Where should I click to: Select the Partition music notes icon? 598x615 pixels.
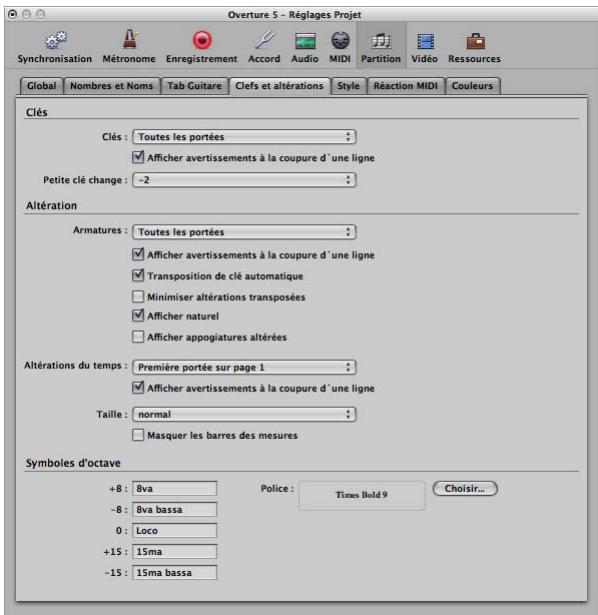381,41
